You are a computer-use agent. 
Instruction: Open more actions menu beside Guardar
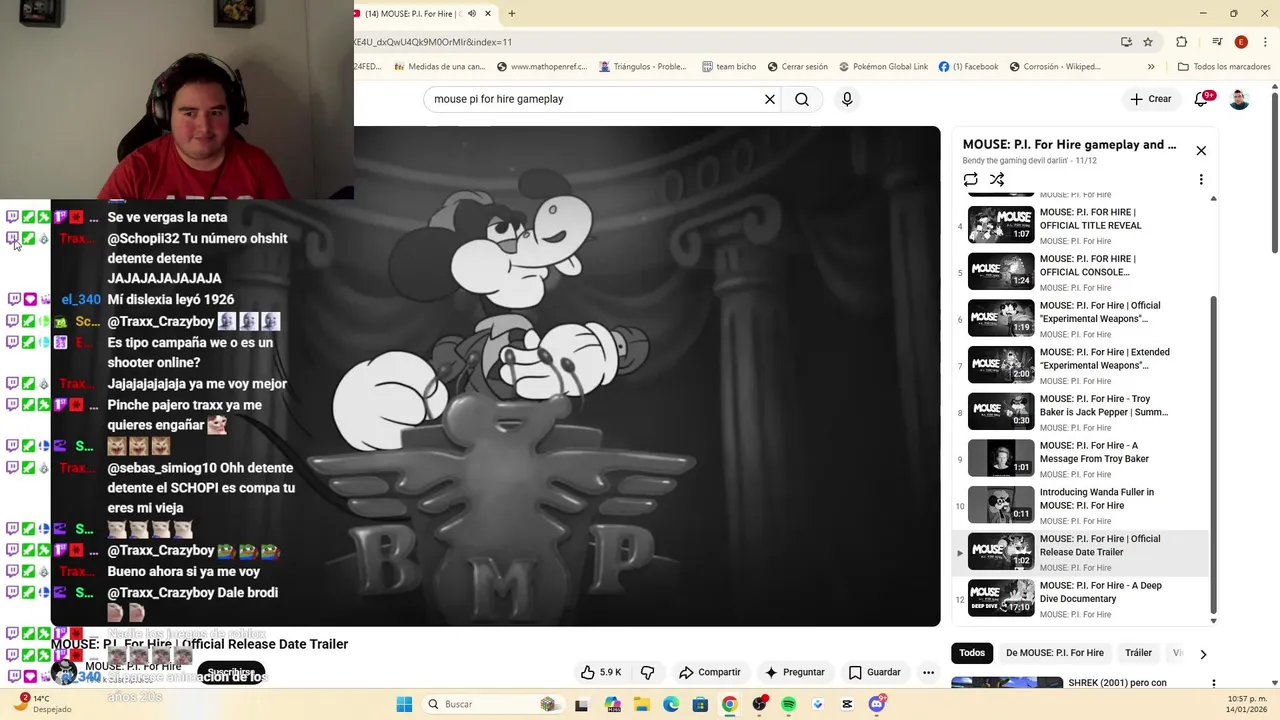coord(928,672)
